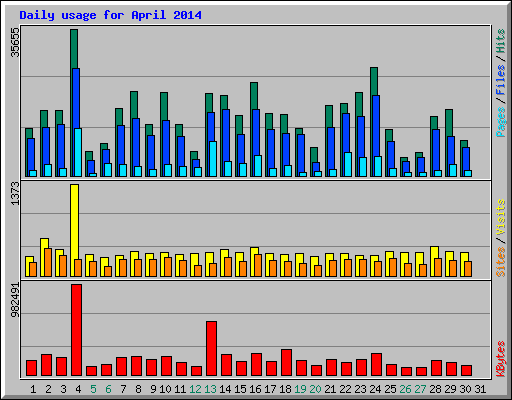Click day label 15 on the x-axis

point(240,389)
